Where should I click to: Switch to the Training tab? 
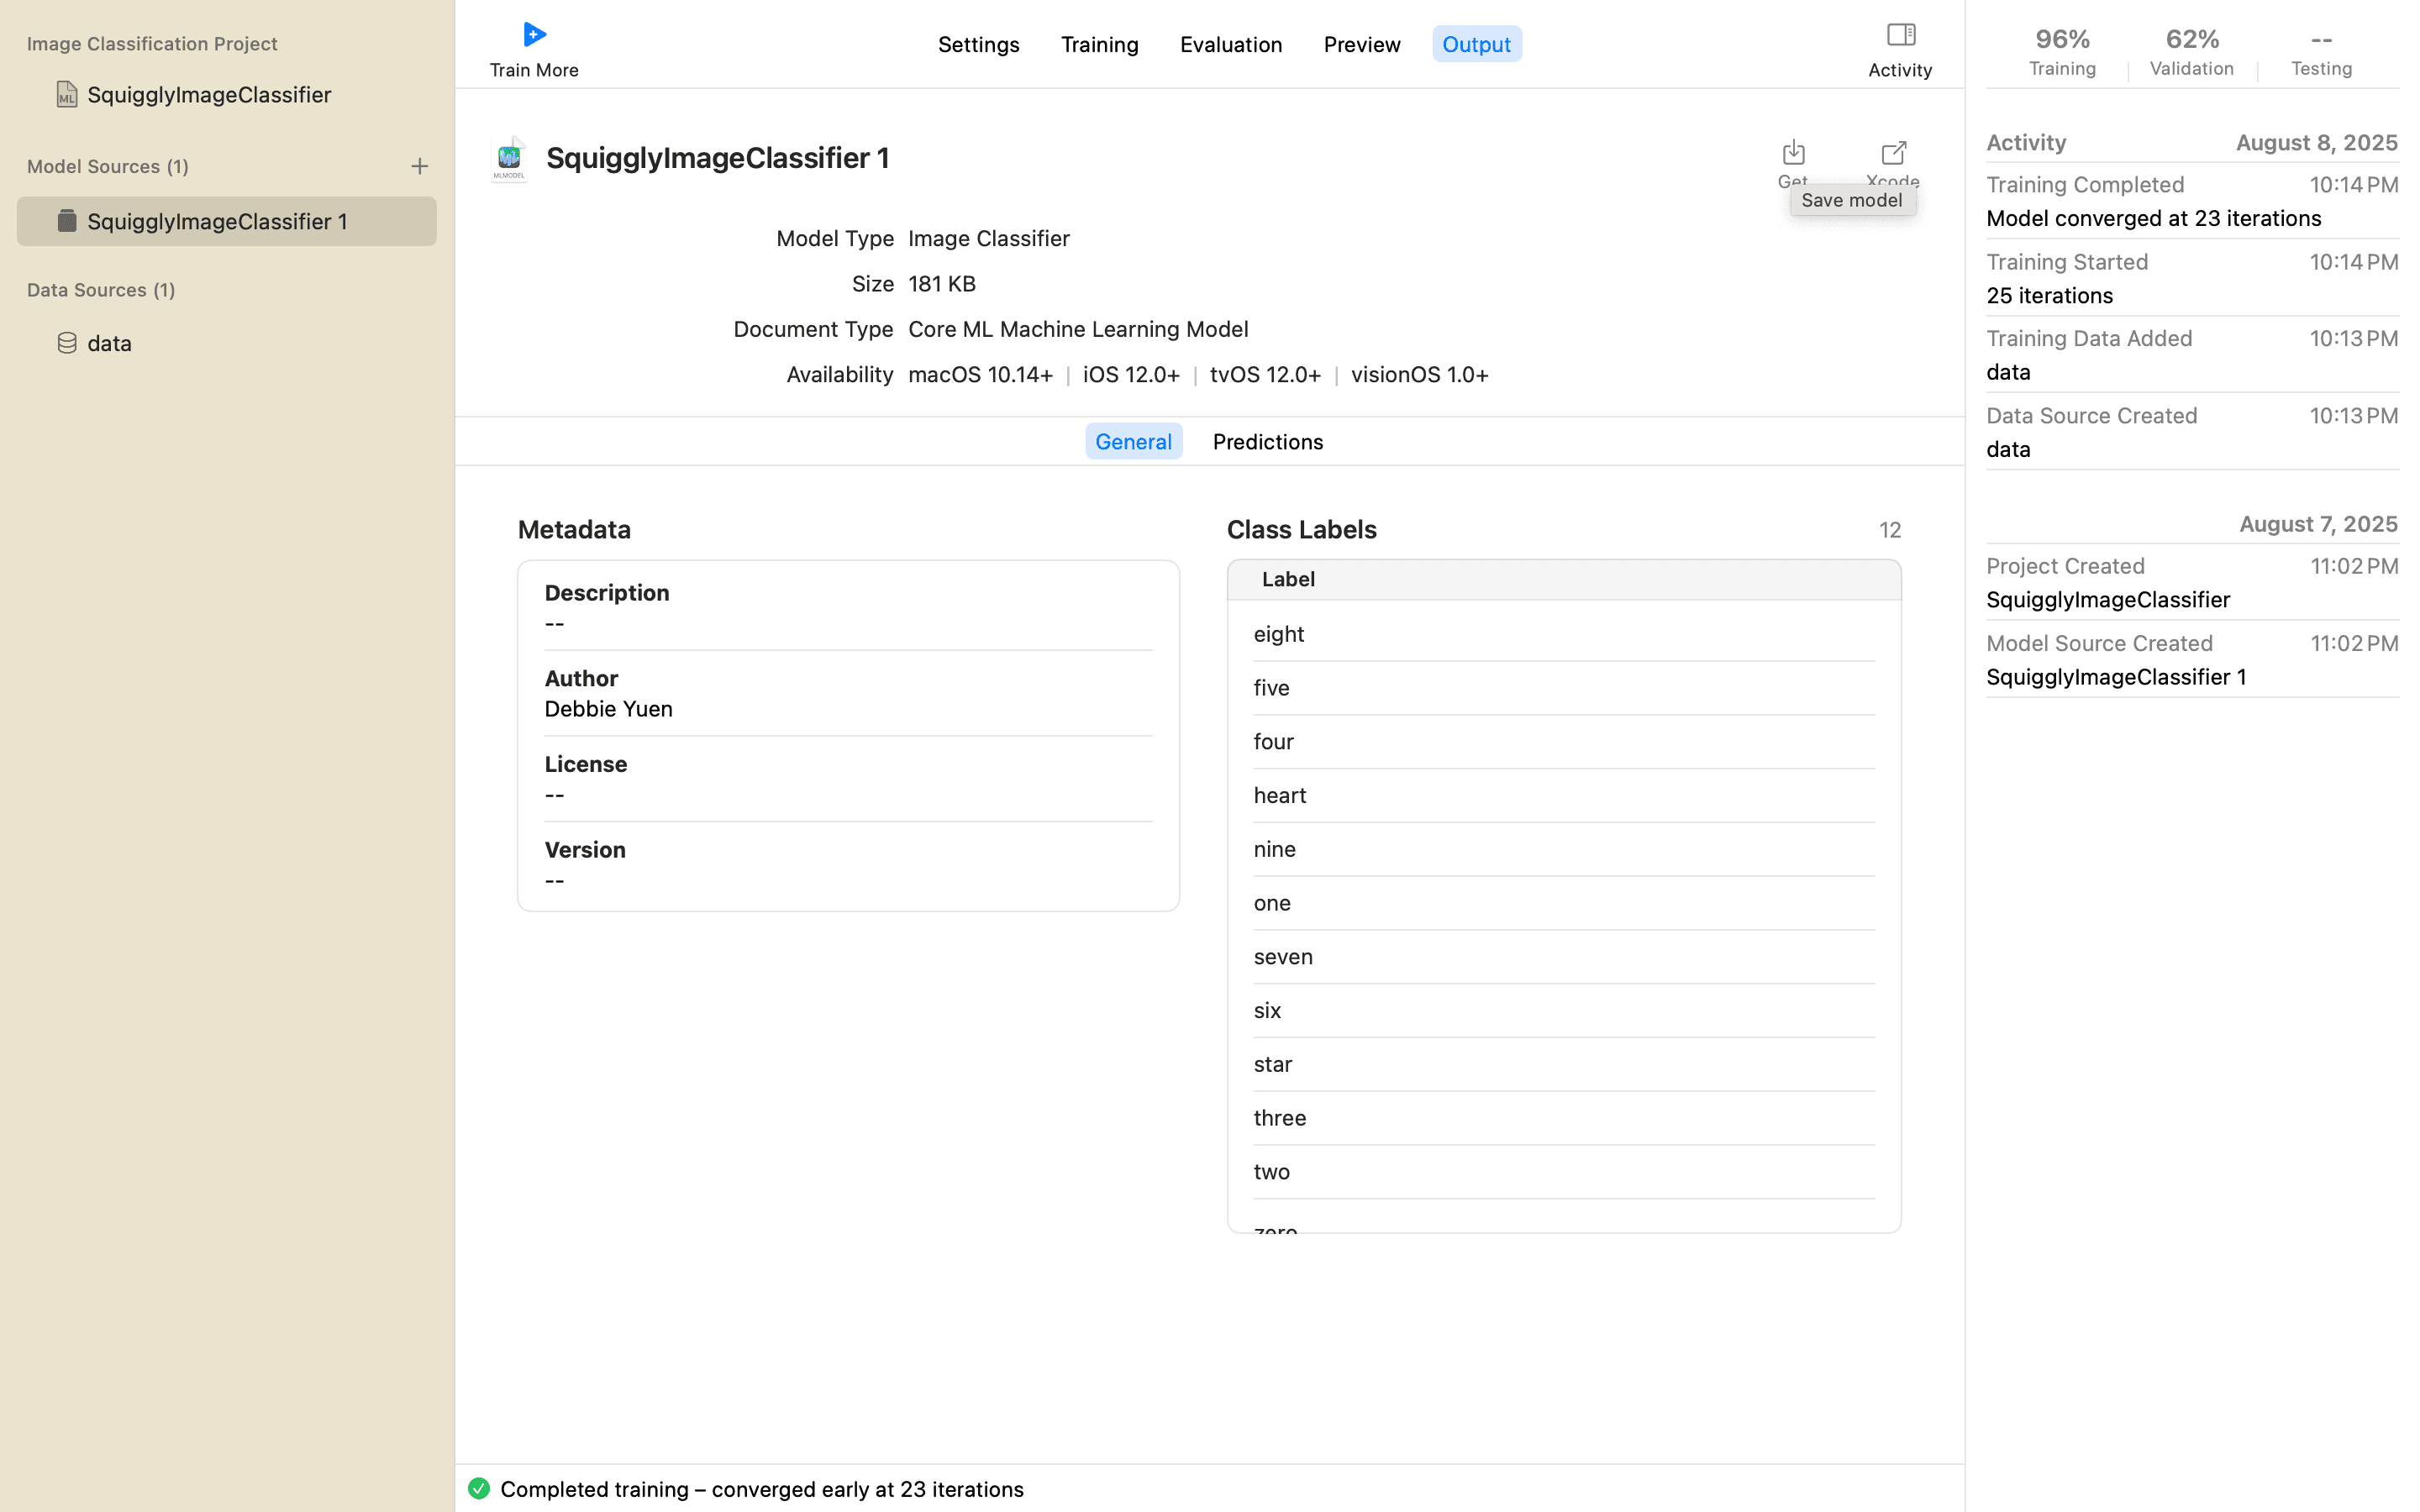coord(1099,44)
